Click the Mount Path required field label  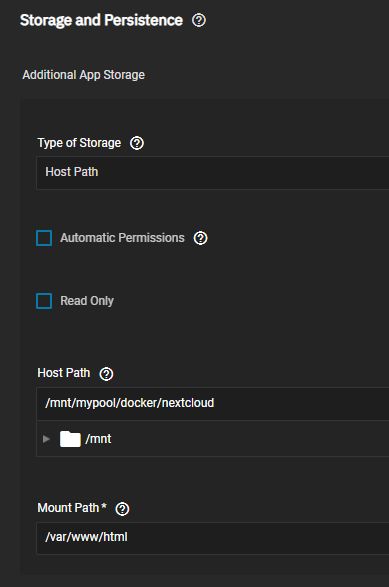pos(72,508)
